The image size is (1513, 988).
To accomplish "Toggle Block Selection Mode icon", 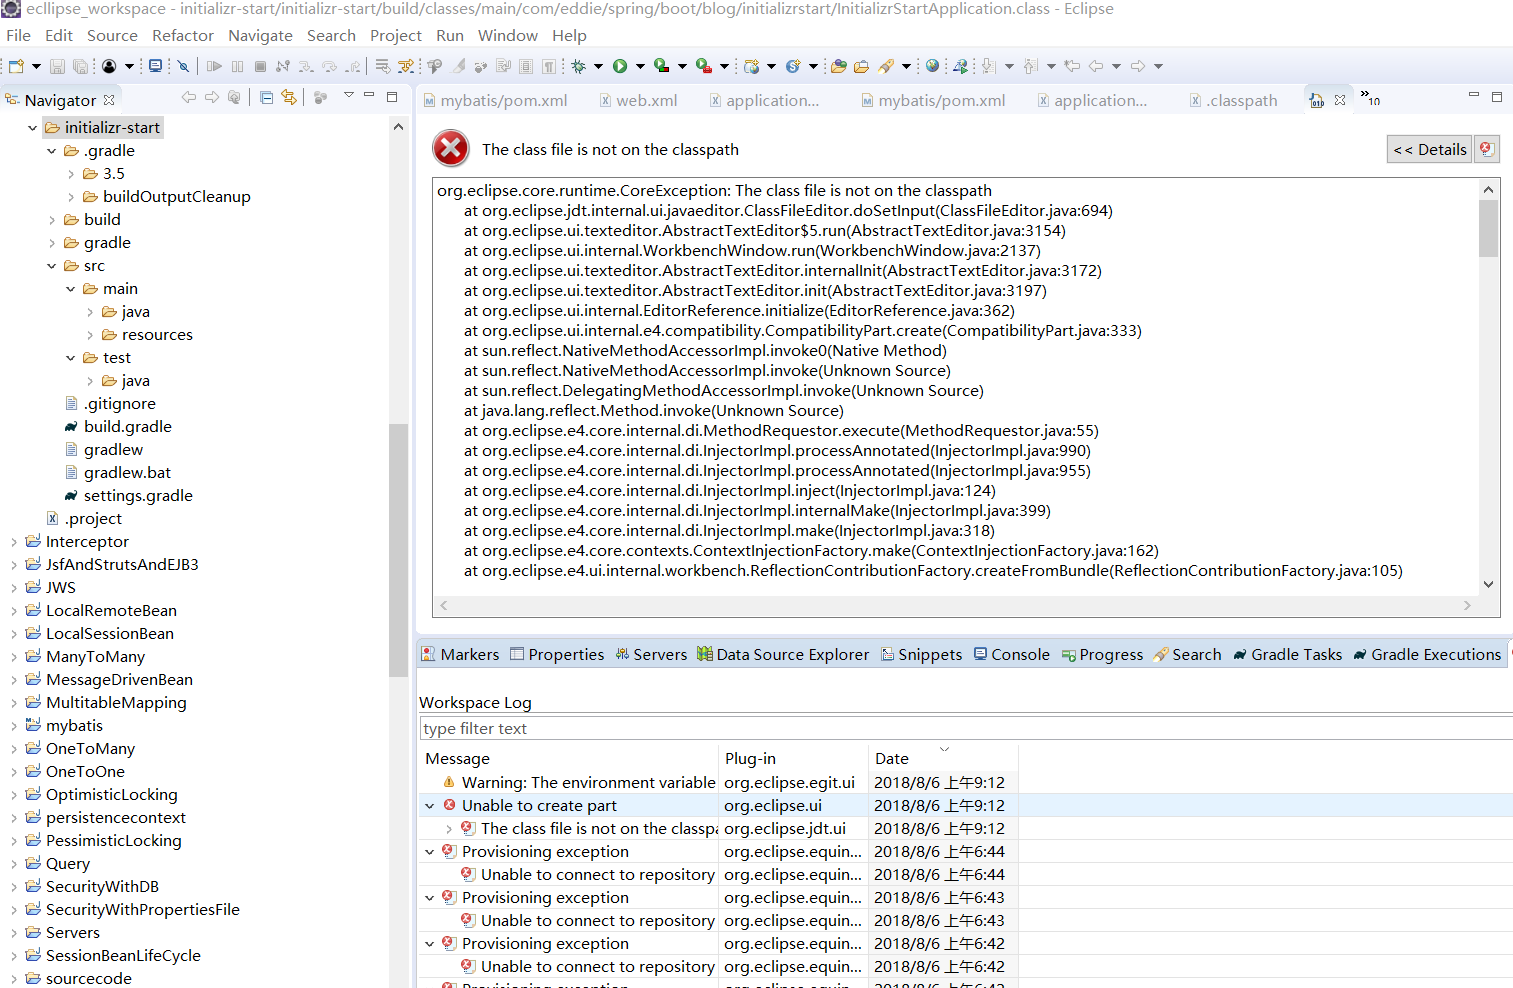I will click(x=526, y=66).
